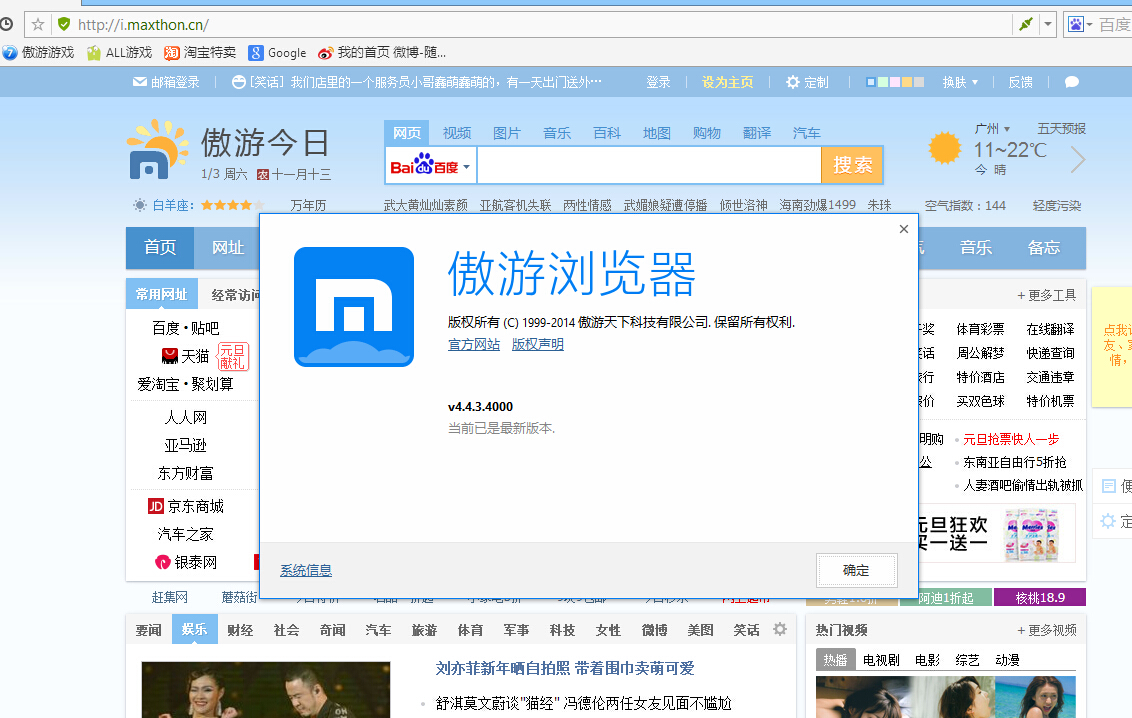Open 官方网站 link in dialog
Screen dimensions: 1132x718
pos(474,344)
